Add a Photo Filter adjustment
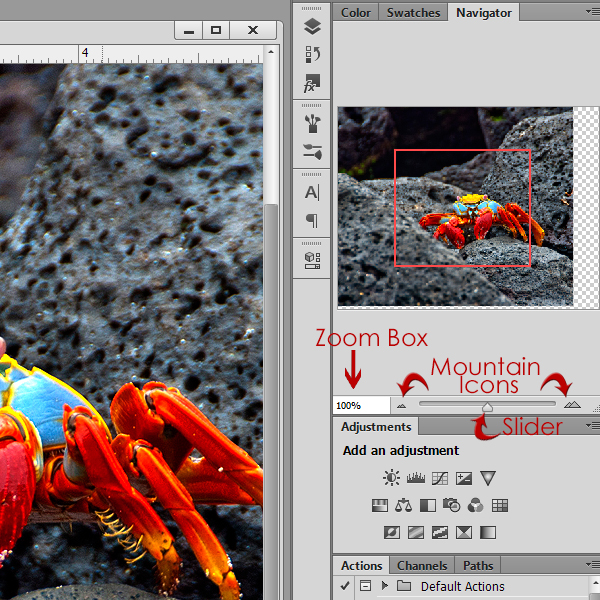 coord(452,505)
